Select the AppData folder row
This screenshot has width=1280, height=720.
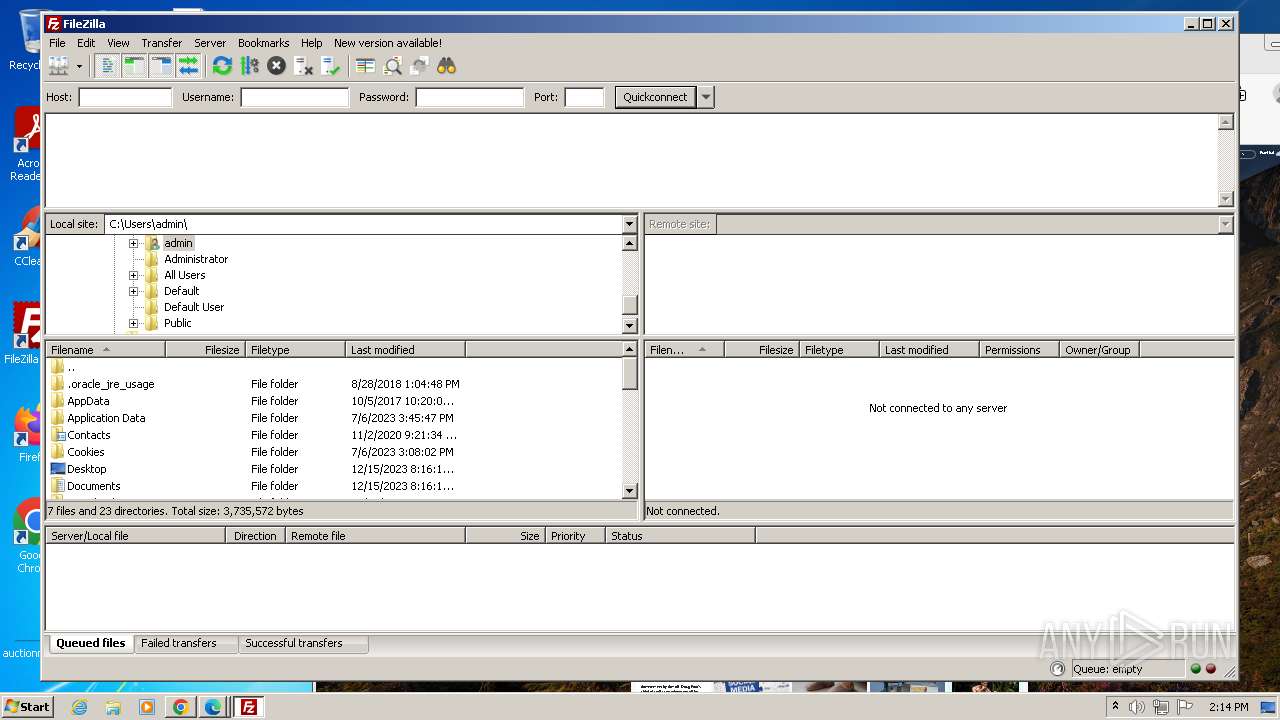[x=333, y=401]
